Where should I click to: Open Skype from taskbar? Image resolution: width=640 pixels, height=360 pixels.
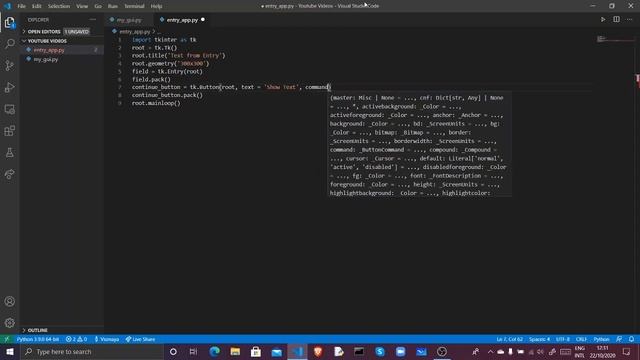click(x=380, y=351)
